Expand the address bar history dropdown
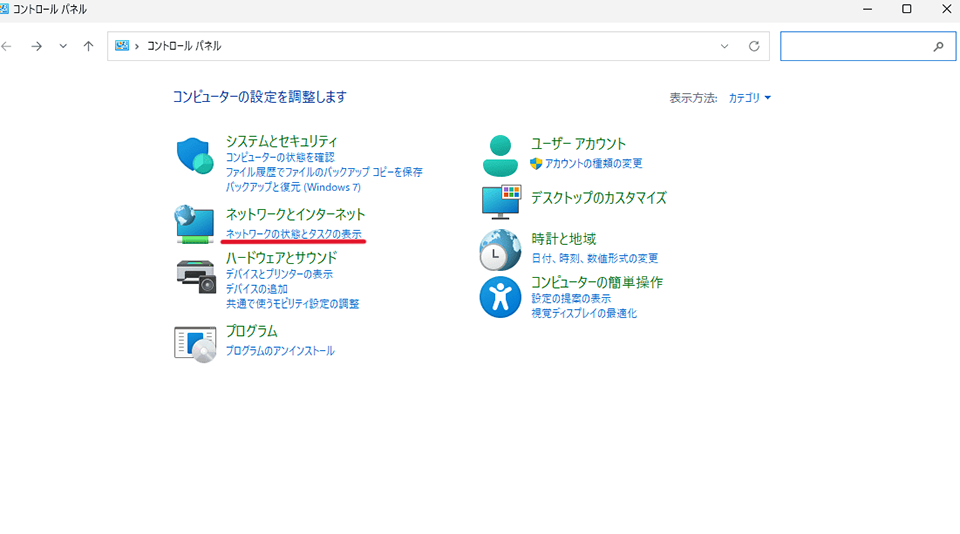 coord(724,47)
